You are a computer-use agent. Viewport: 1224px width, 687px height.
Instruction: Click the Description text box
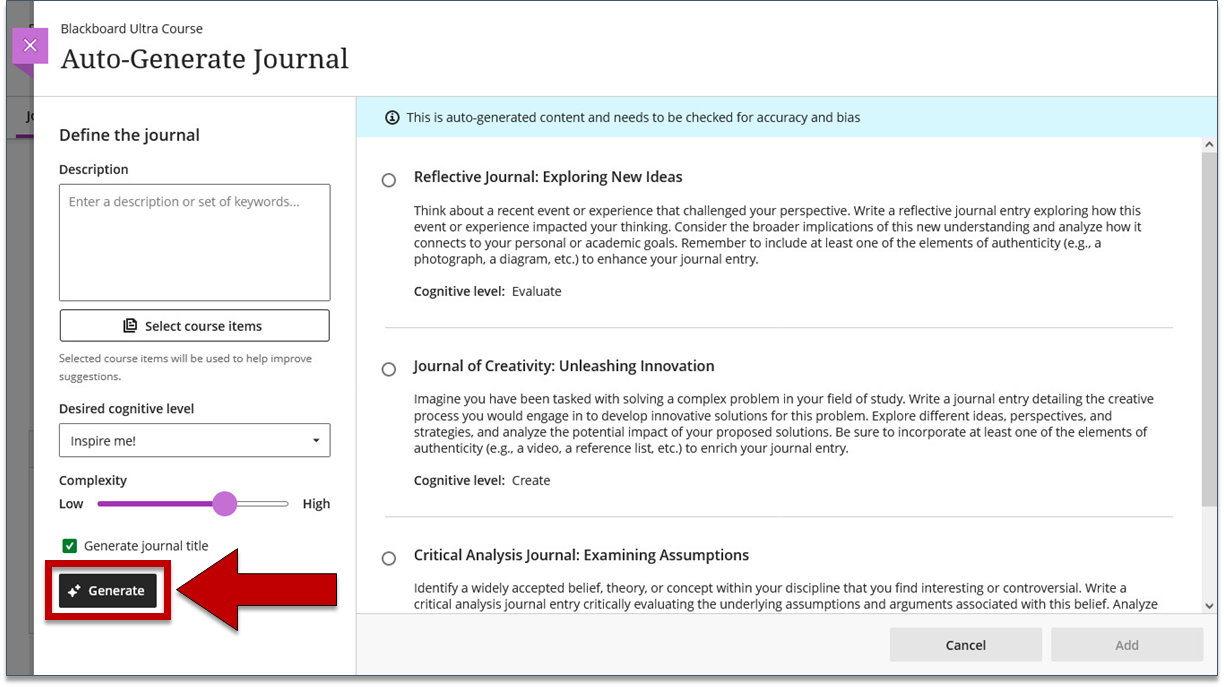195,242
